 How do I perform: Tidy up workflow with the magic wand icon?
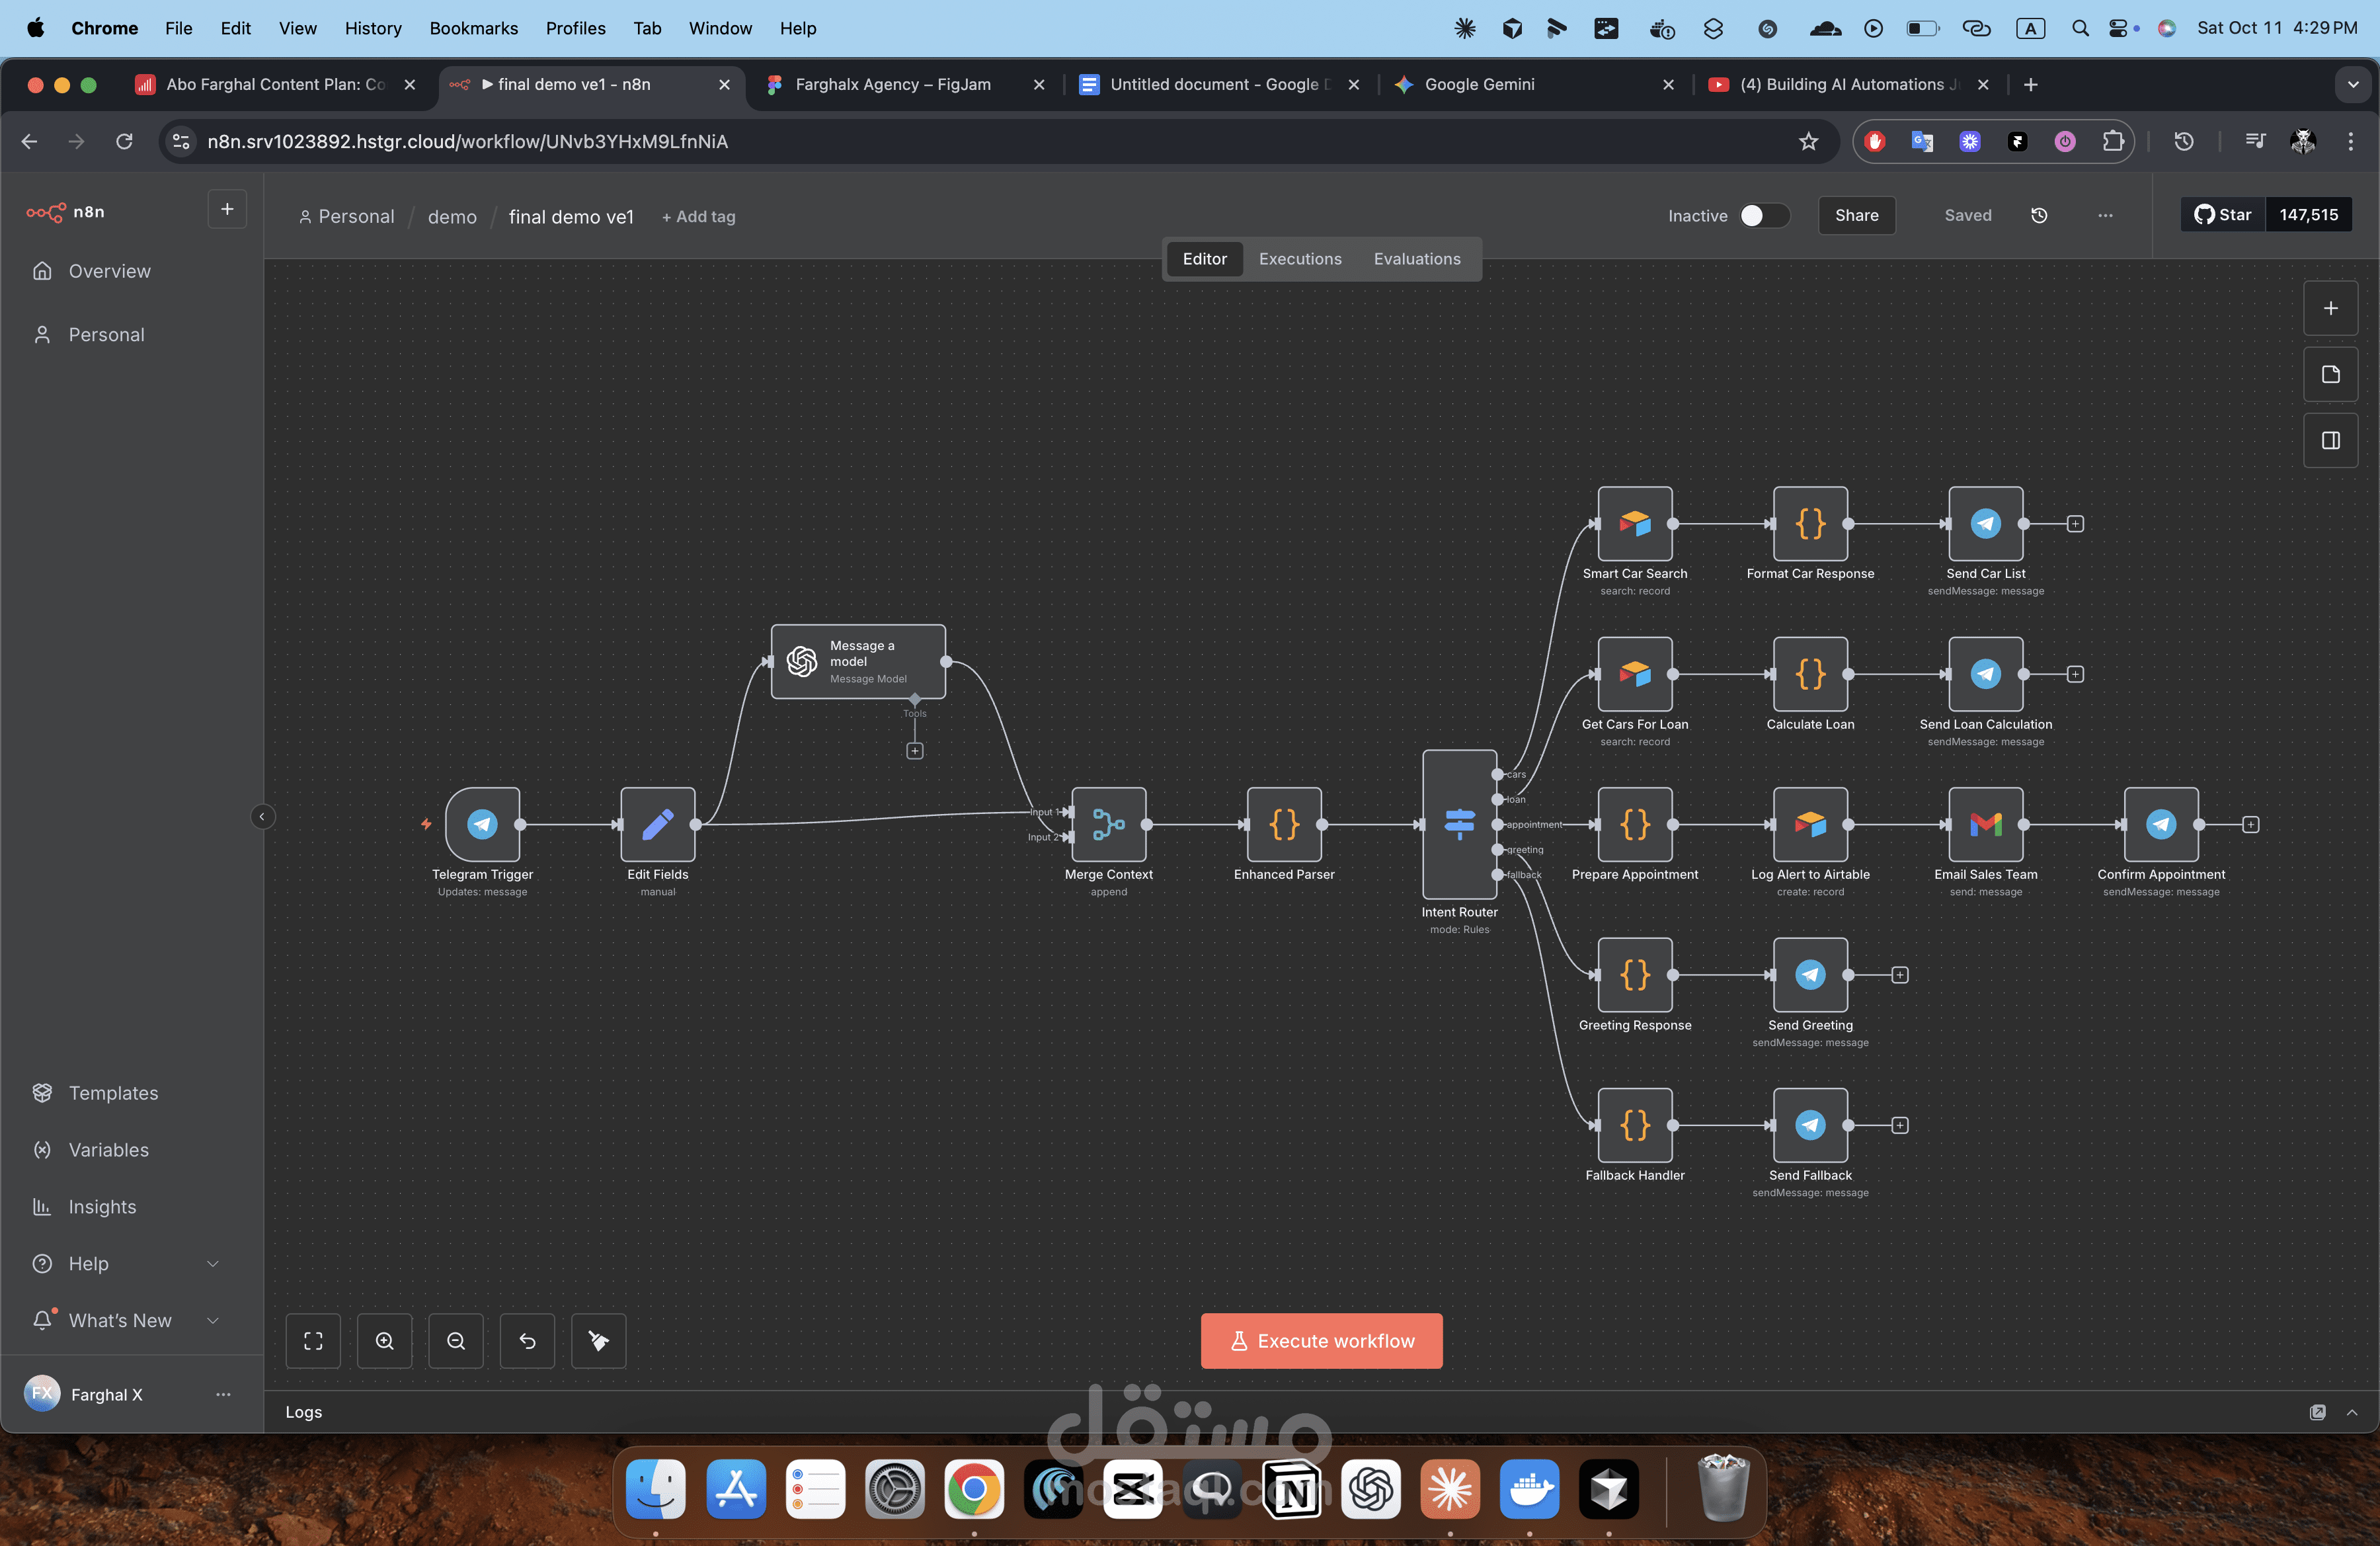tap(598, 1341)
